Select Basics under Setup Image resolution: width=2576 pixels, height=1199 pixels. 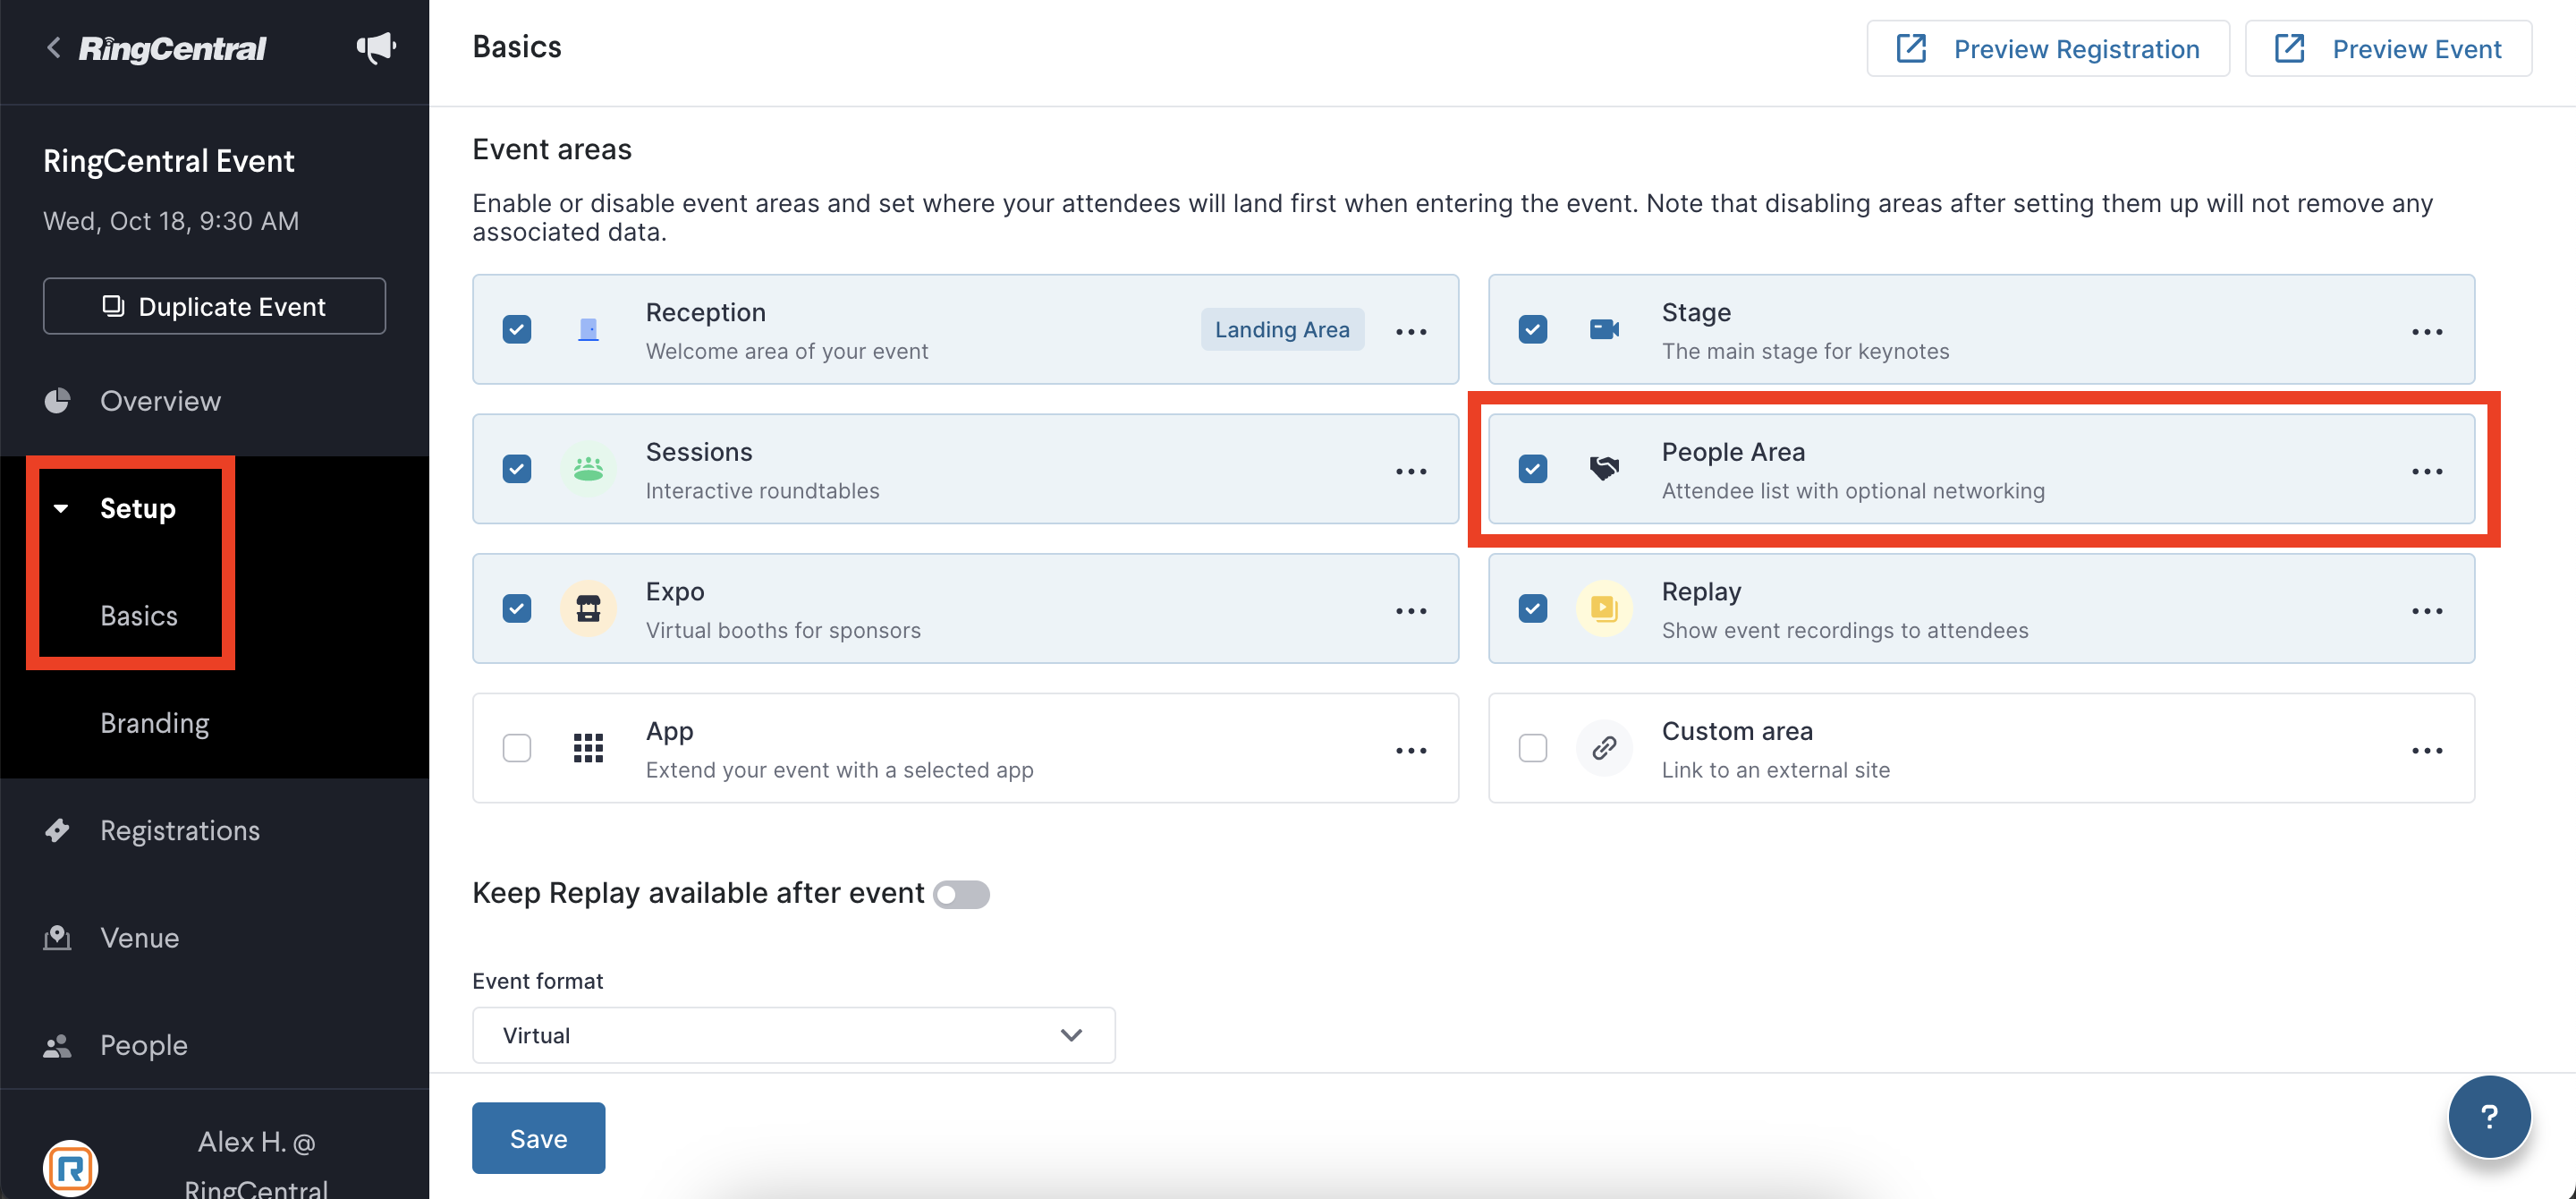(x=139, y=616)
